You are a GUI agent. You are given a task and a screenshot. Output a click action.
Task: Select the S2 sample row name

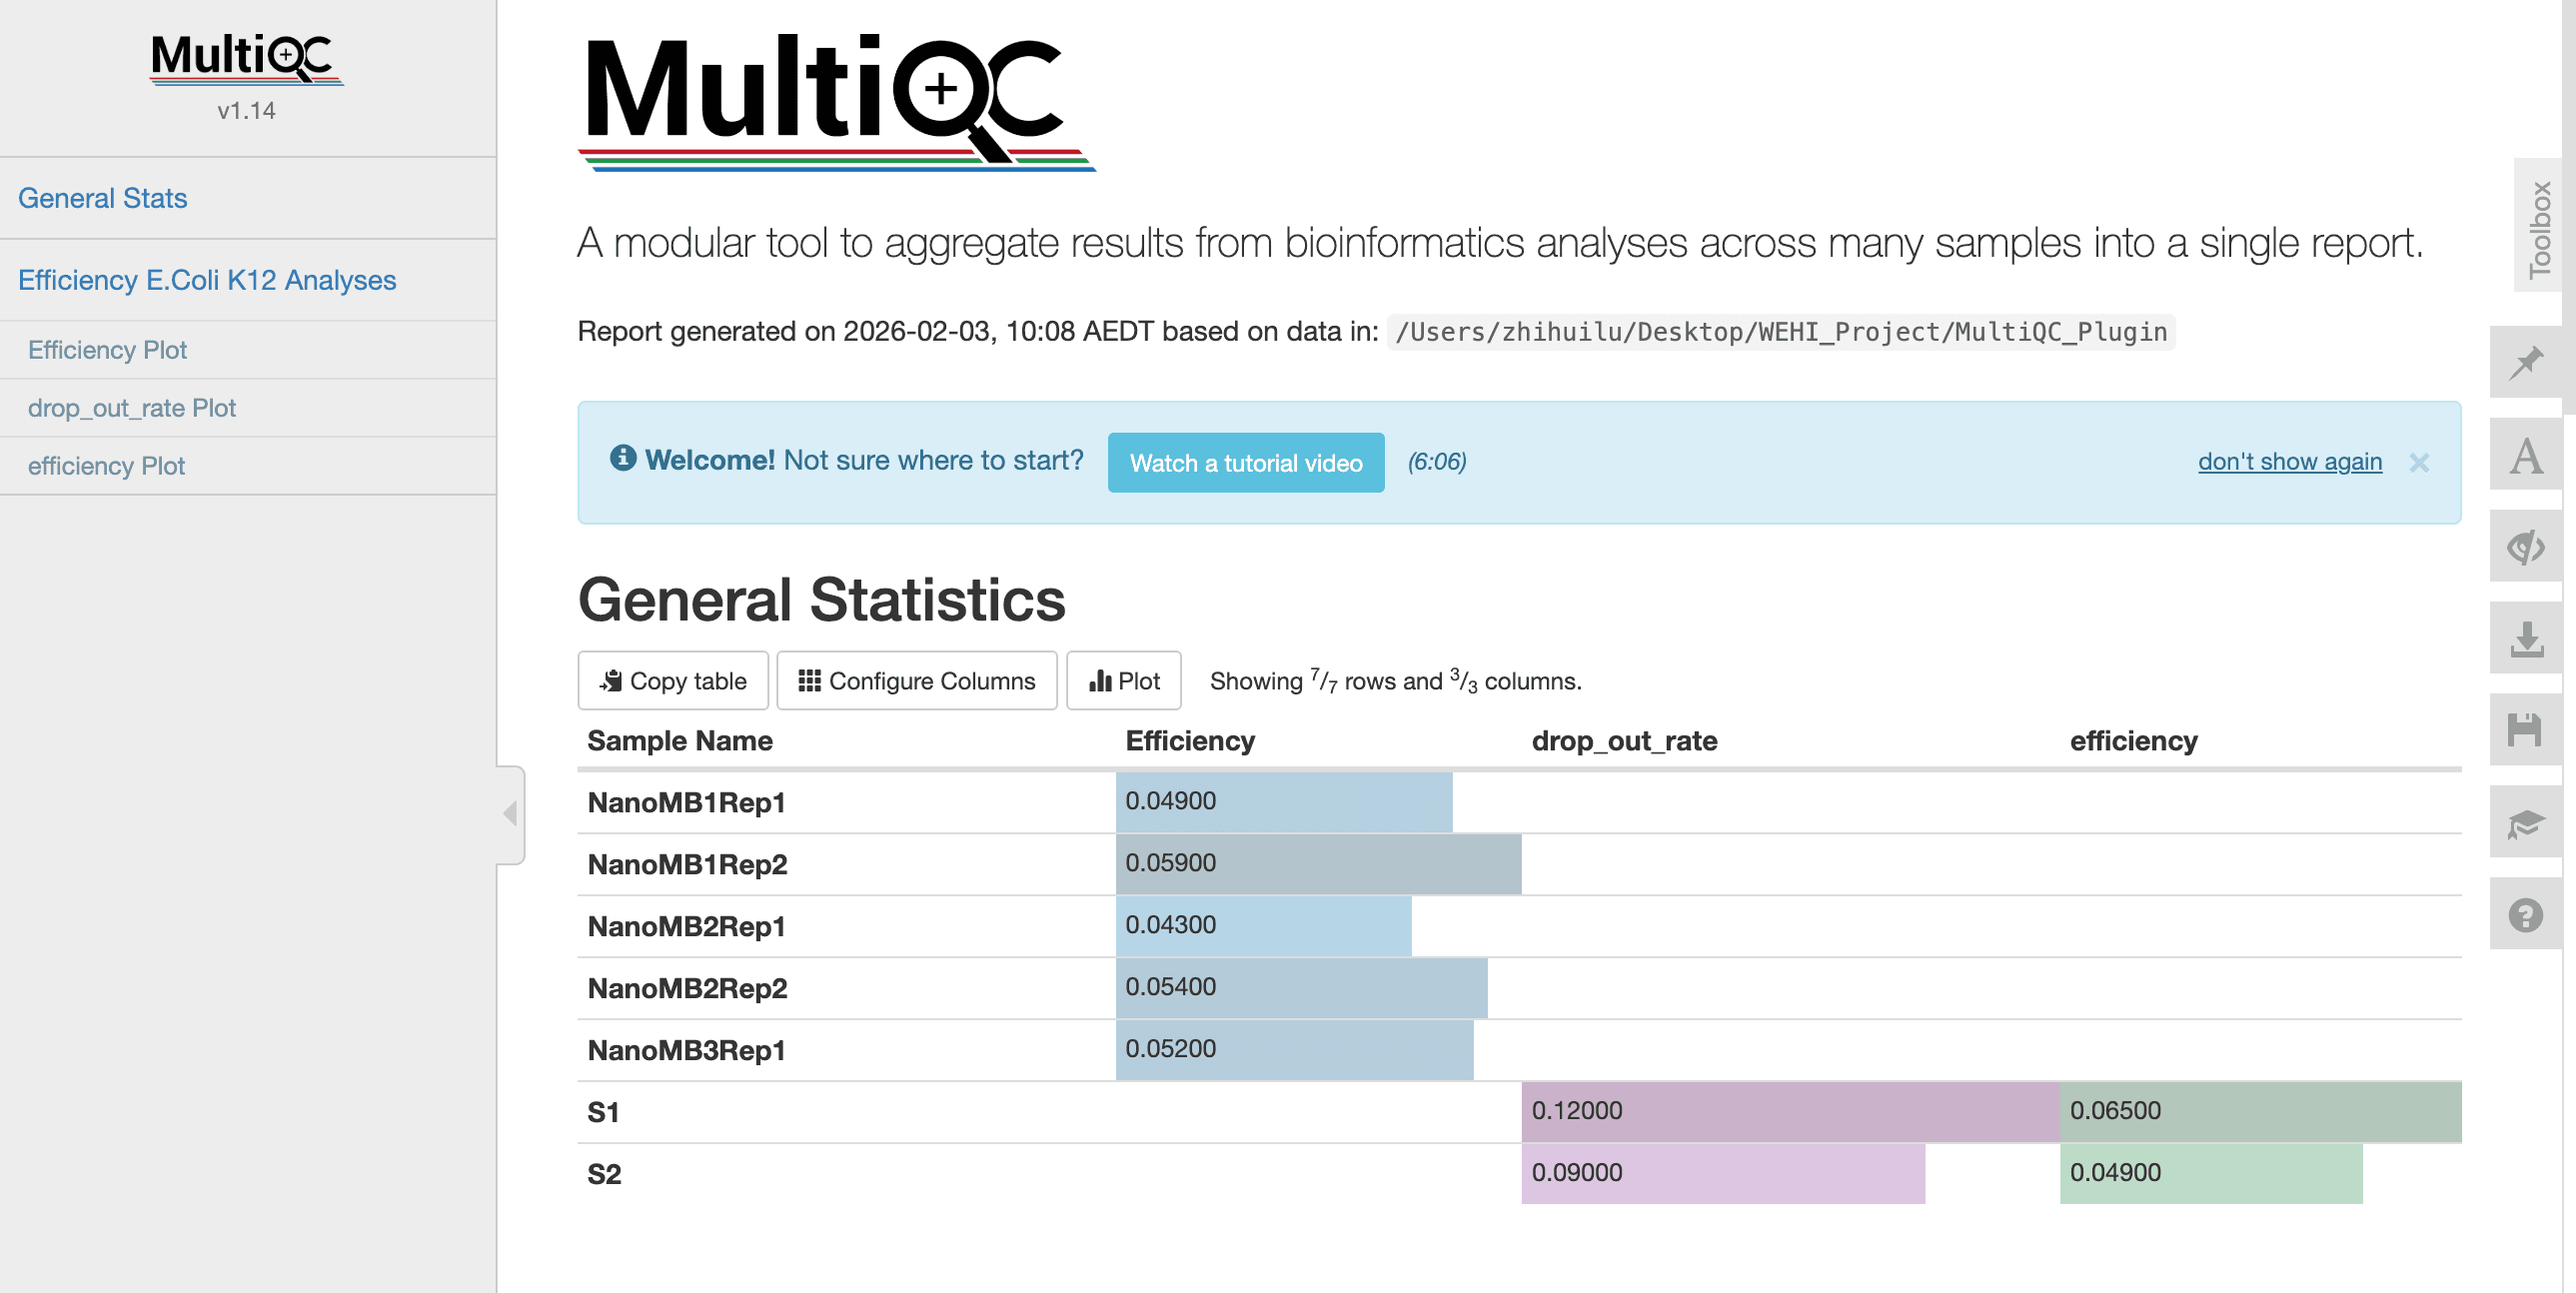pos(604,1175)
